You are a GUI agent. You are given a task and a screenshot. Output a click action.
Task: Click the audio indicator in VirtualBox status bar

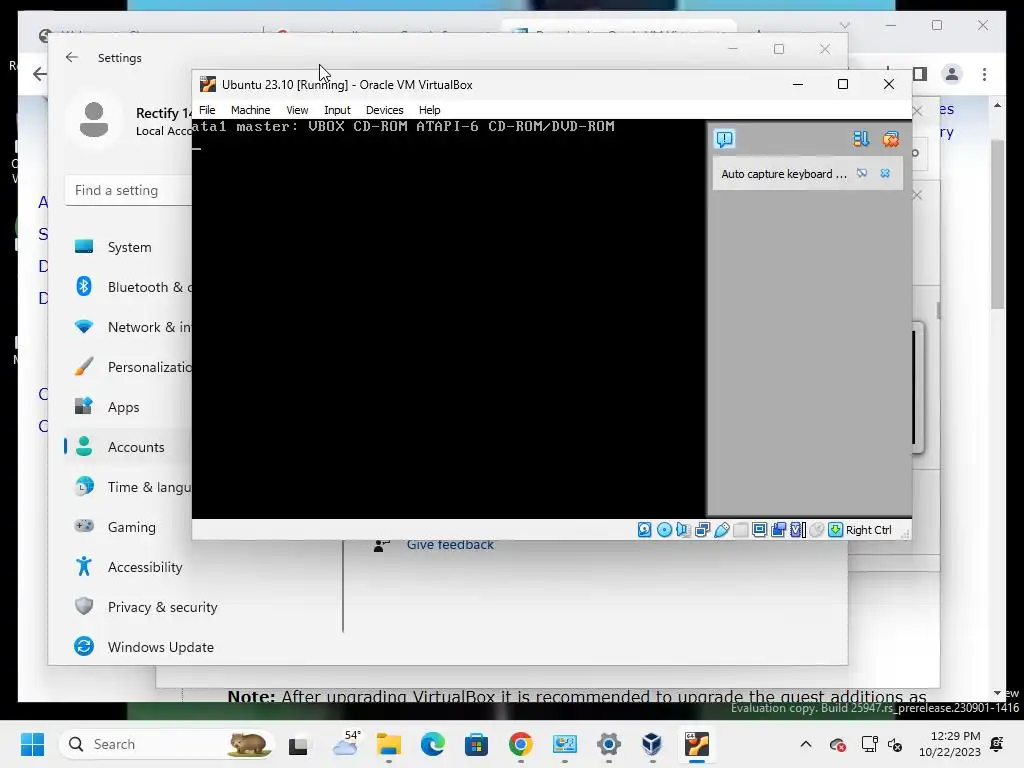[x=683, y=530]
